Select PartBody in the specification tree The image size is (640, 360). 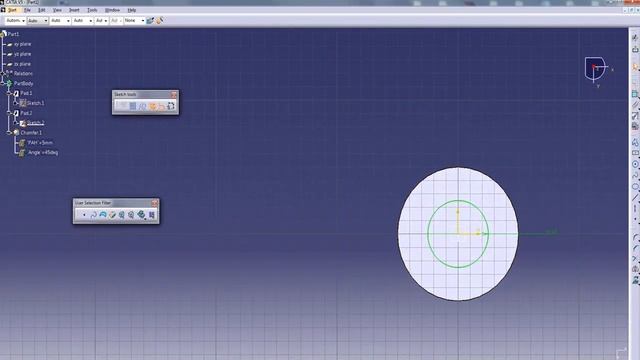(x=24, y=84)
